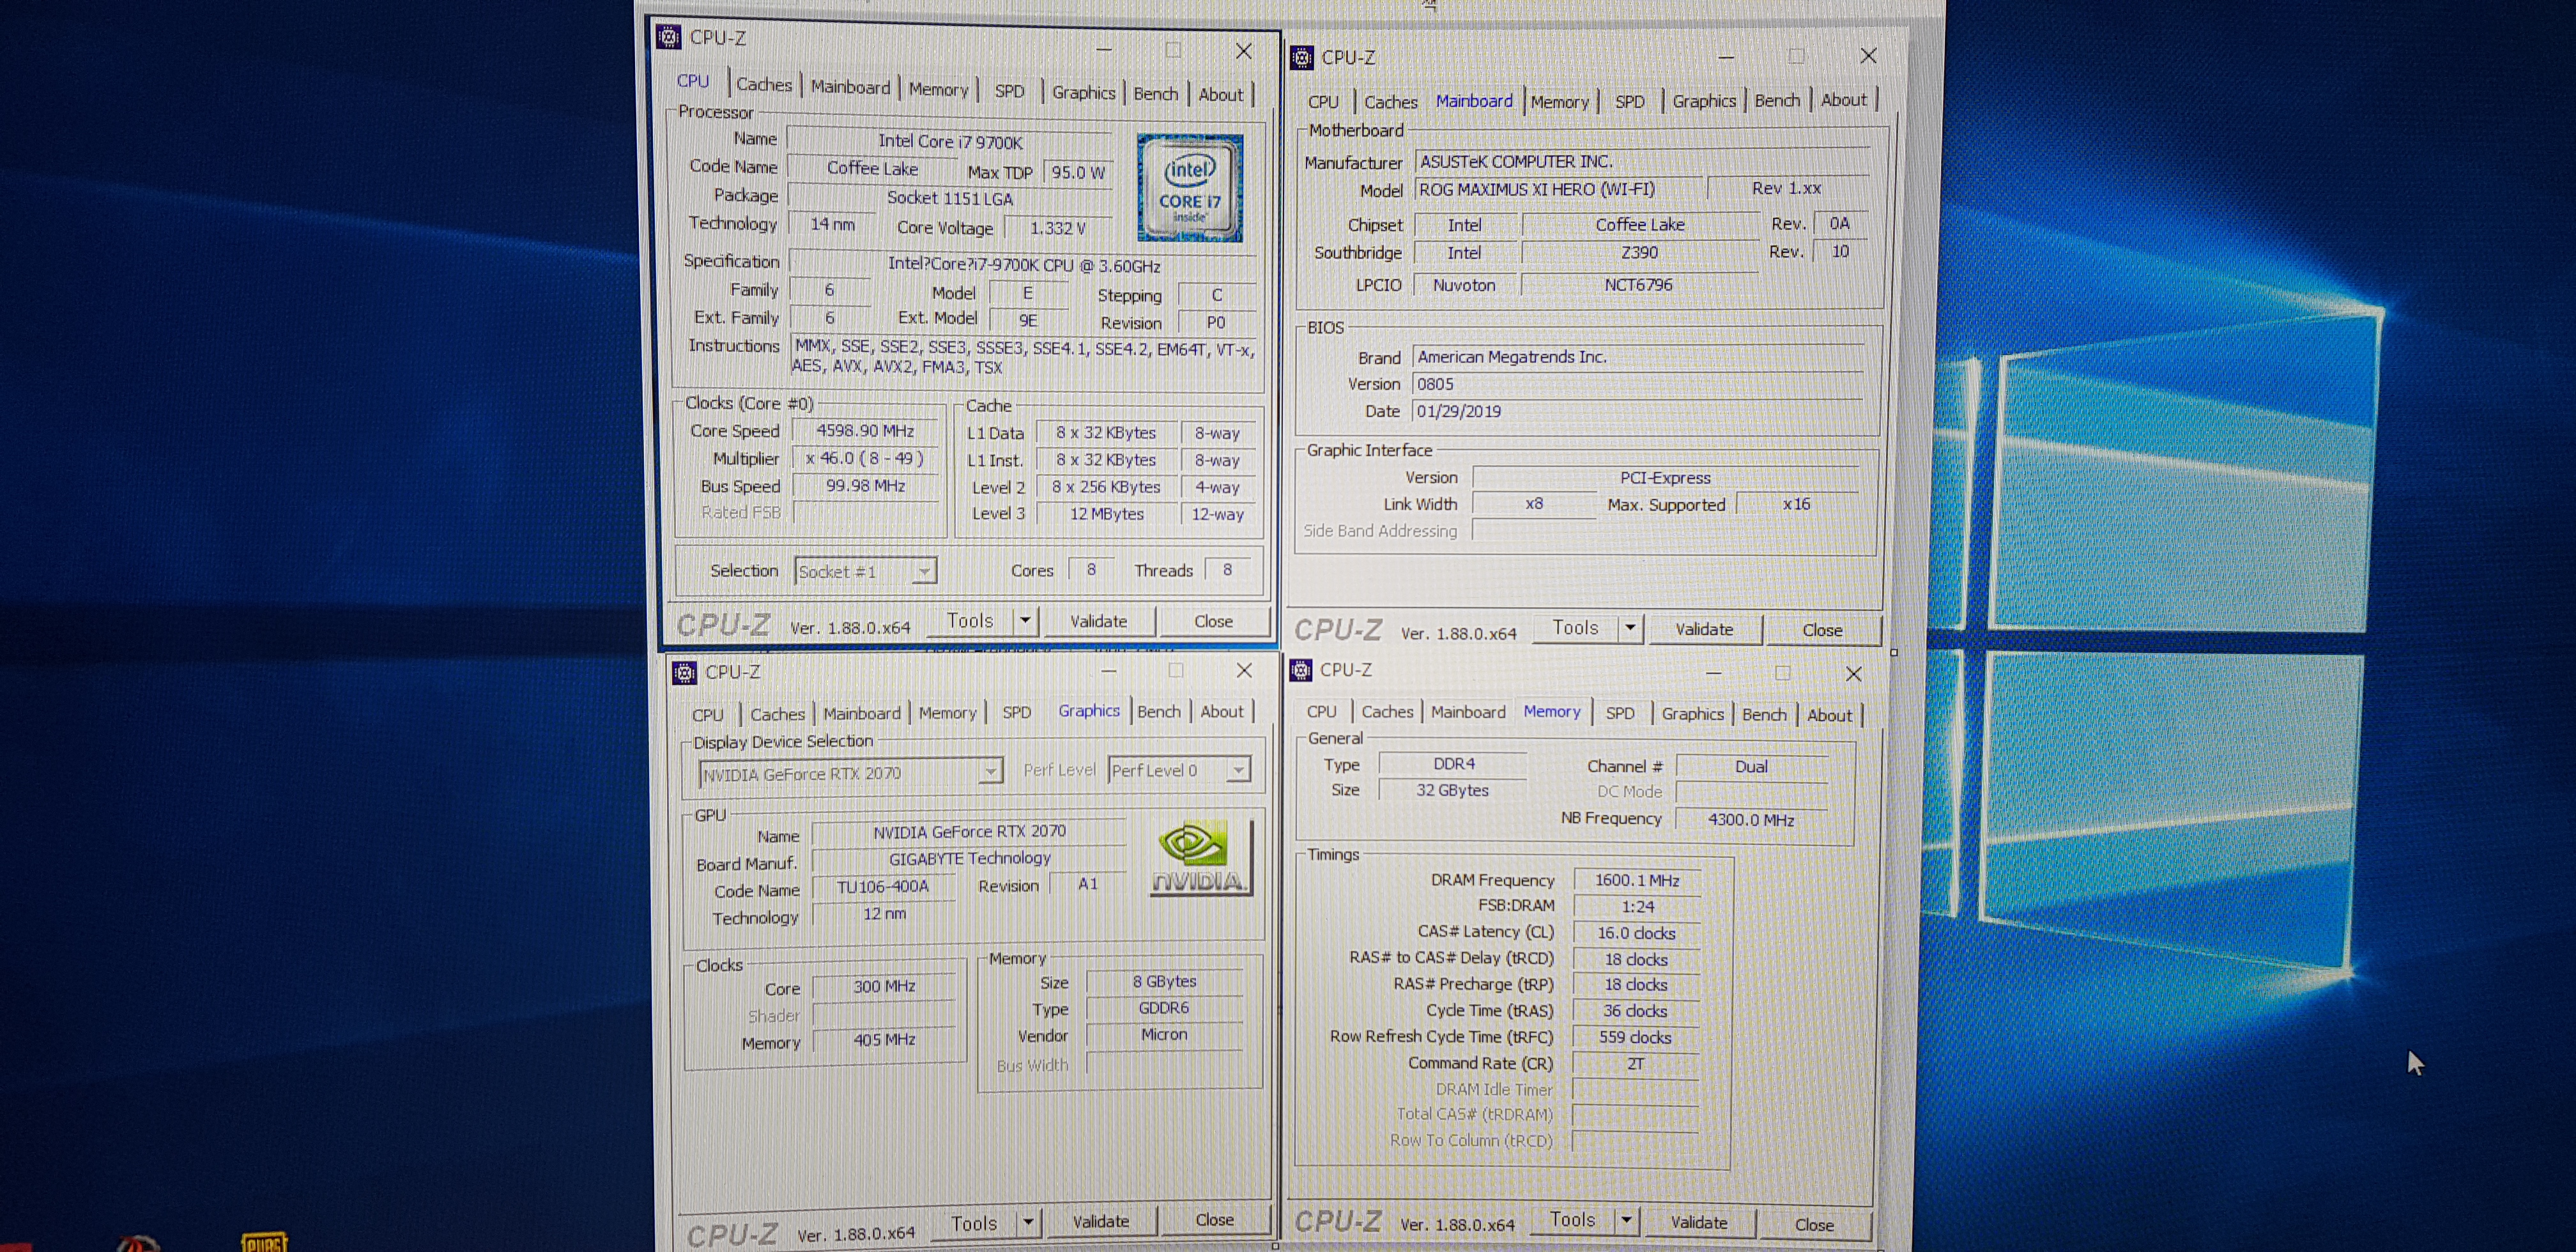2576x1252 pixels.
Task: Close the Mainboard CPU-Z window with X
Action: coord(1867,56)
